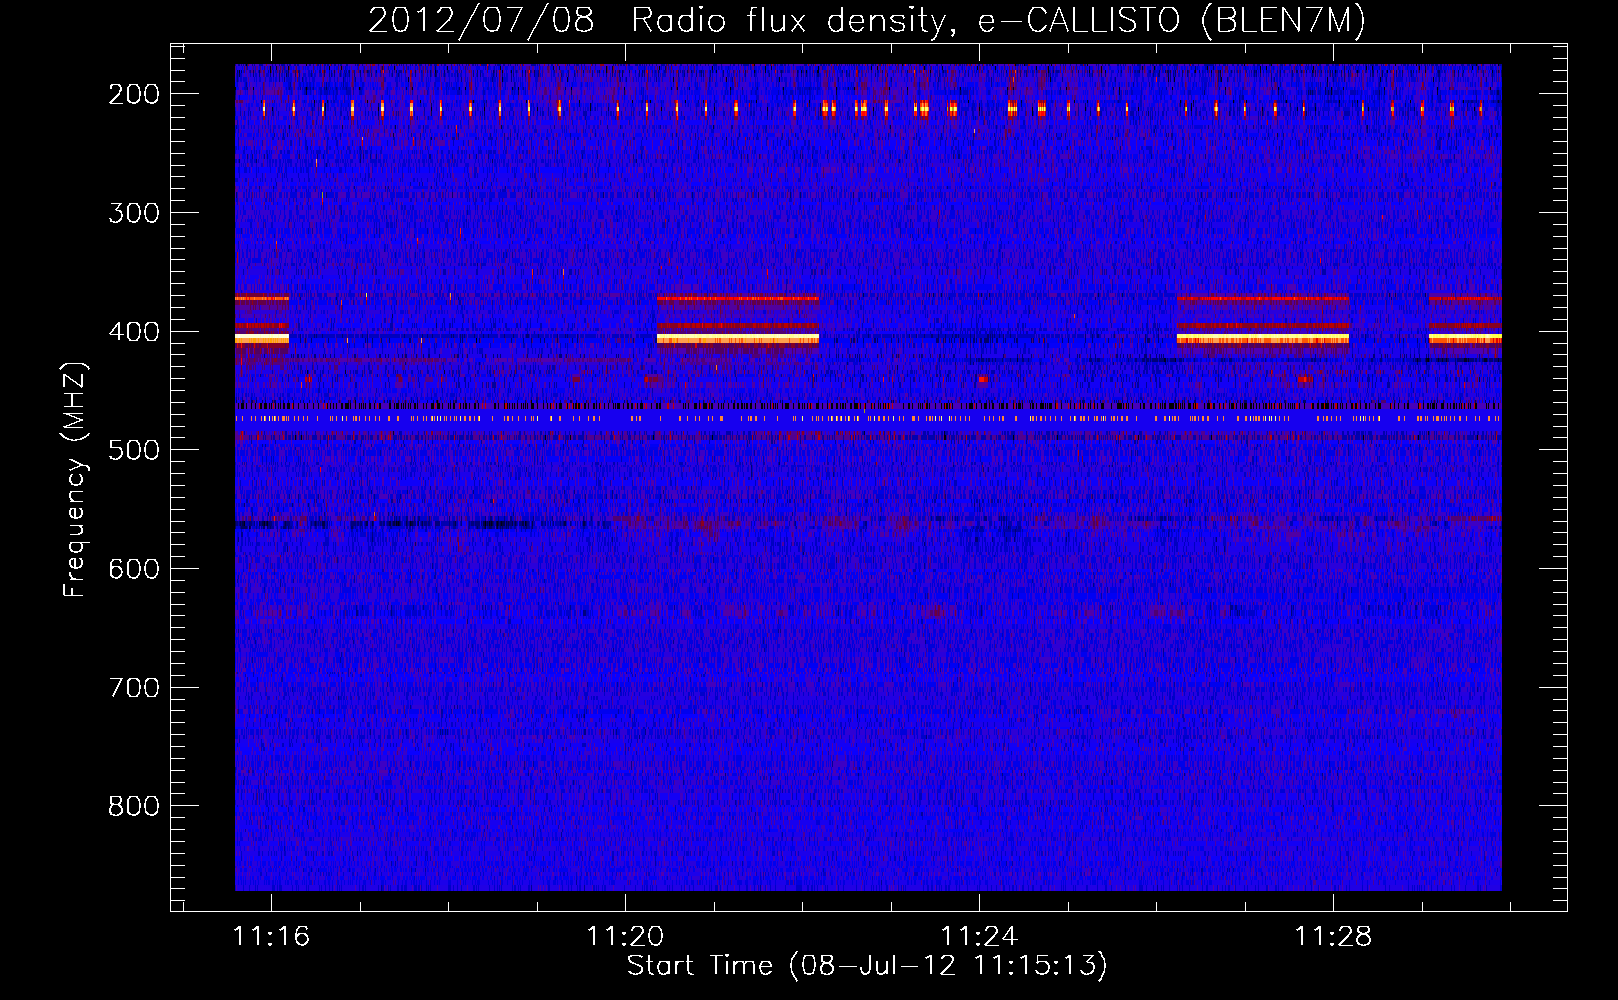Click the date 2012/07/08 in the title
Screen dimensions: 1618x1000
tap(481, 20)
